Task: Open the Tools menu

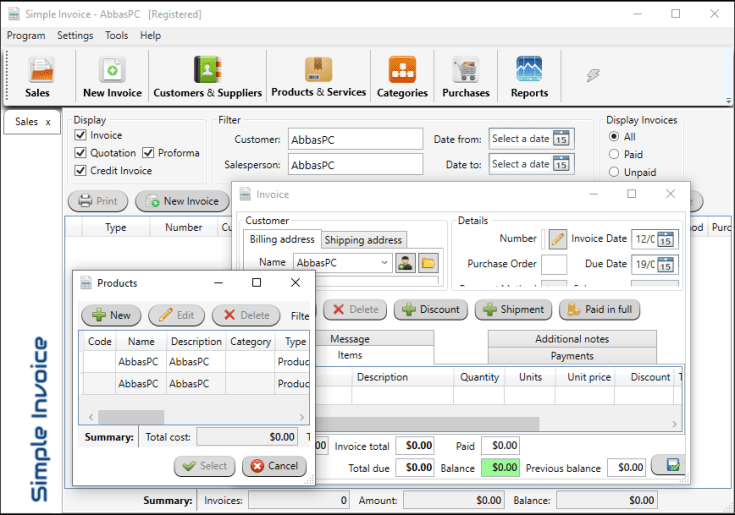Action: tap(116, 36)
